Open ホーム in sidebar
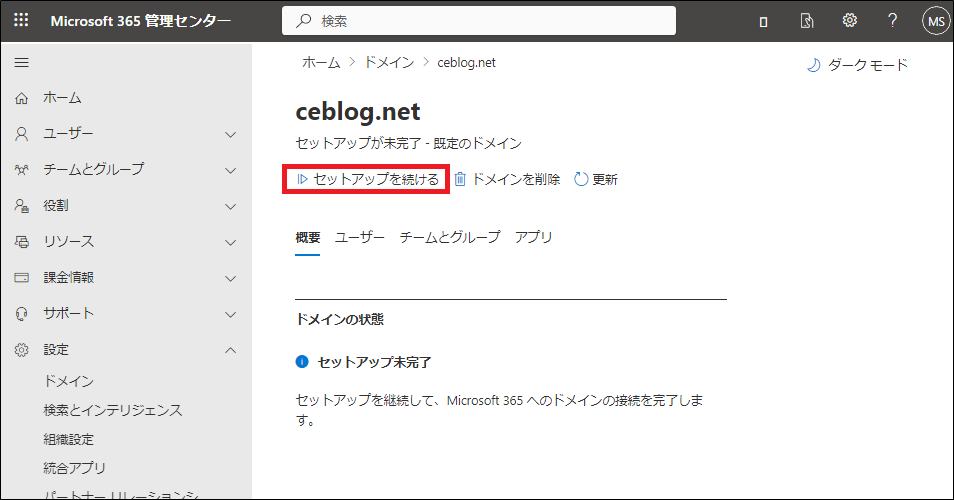Viewport: 954px width, 500px height. click(62, 98)
